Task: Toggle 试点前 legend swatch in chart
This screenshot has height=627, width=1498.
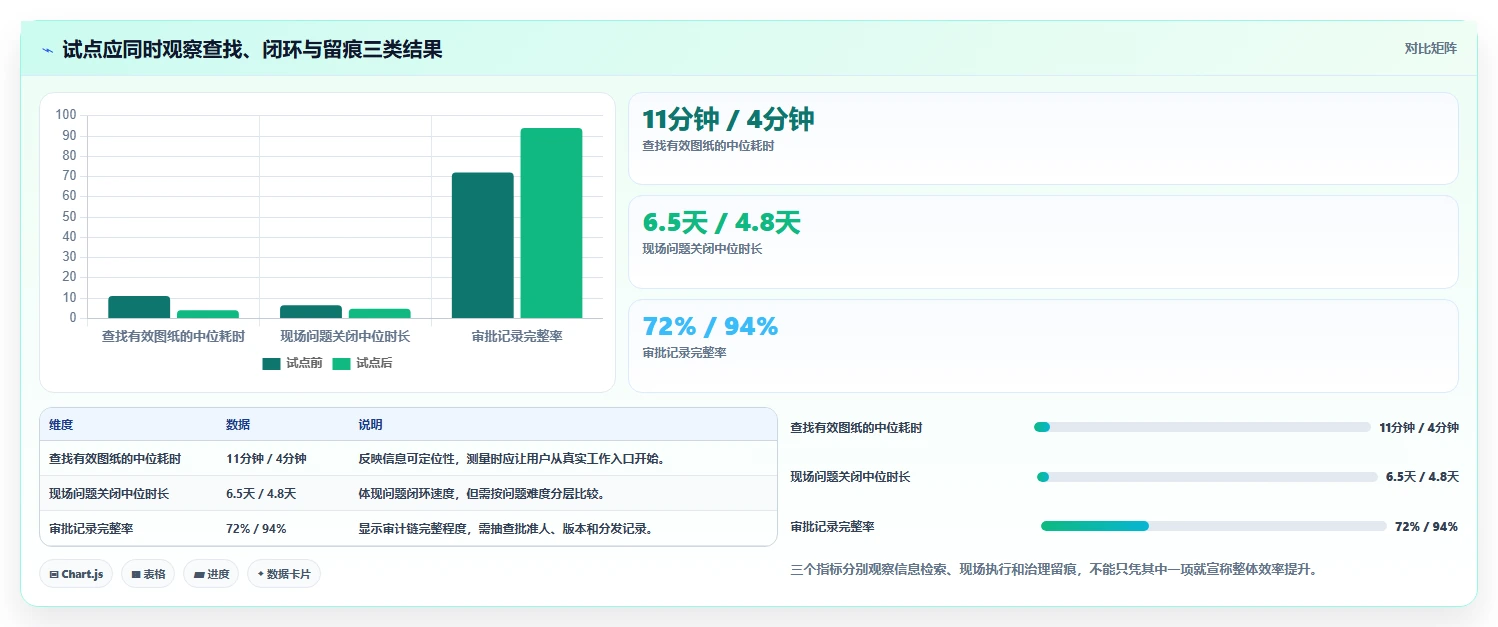Action: 272,364
